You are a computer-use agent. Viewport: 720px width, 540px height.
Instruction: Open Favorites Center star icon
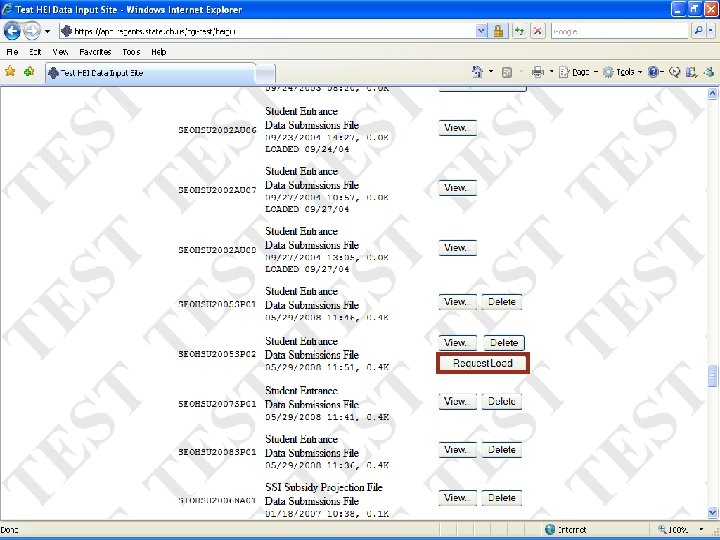[x=10, y=72]
